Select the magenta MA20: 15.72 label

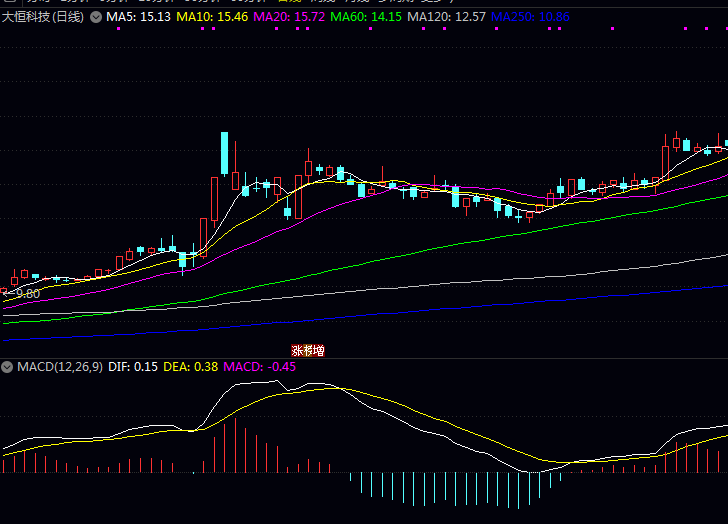coord(289,17)
